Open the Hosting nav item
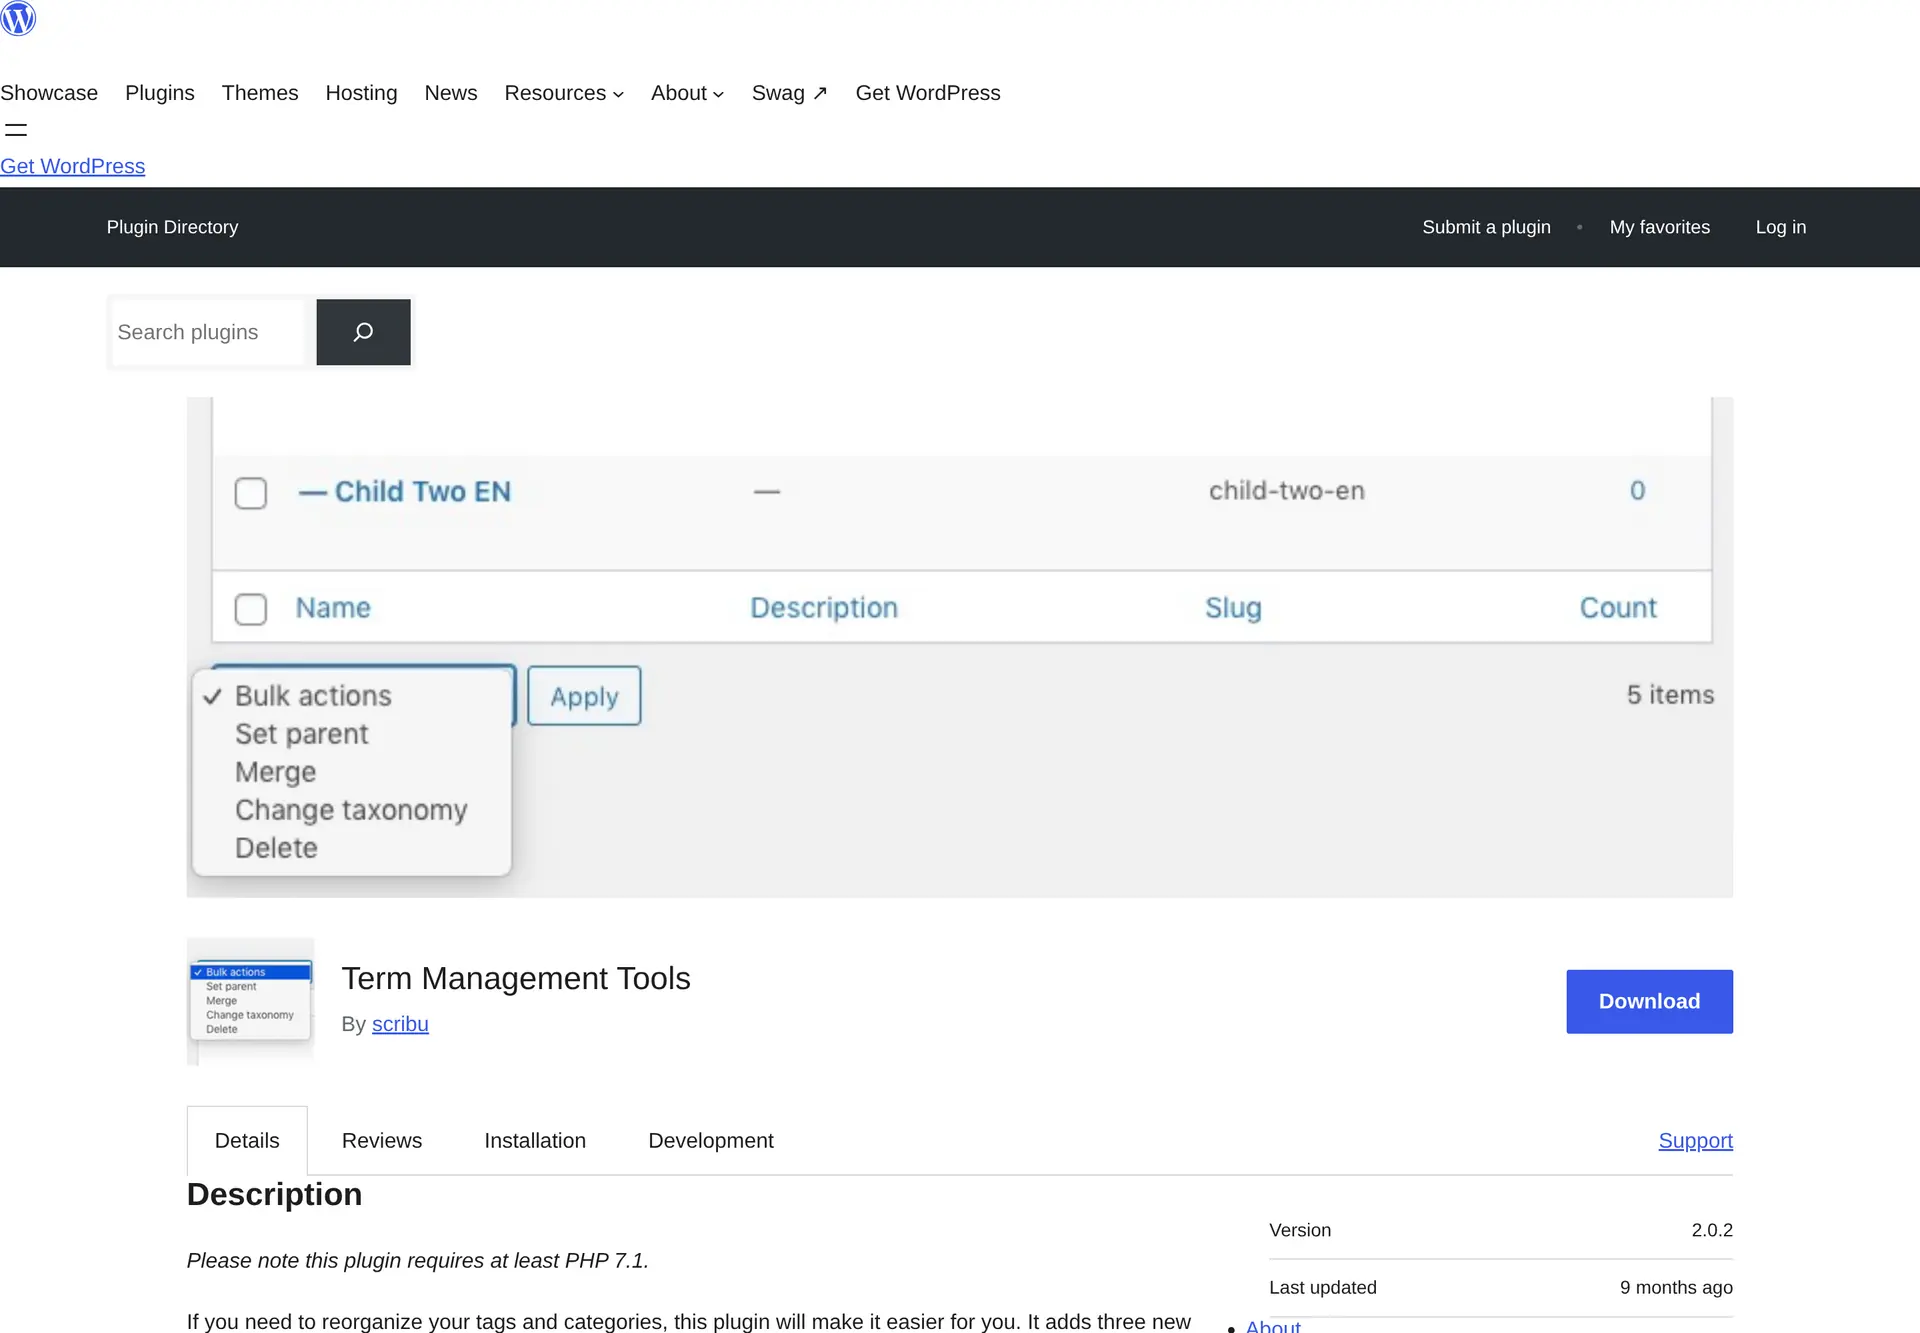Viewport: 1920px width, 1333px height. 361,93
